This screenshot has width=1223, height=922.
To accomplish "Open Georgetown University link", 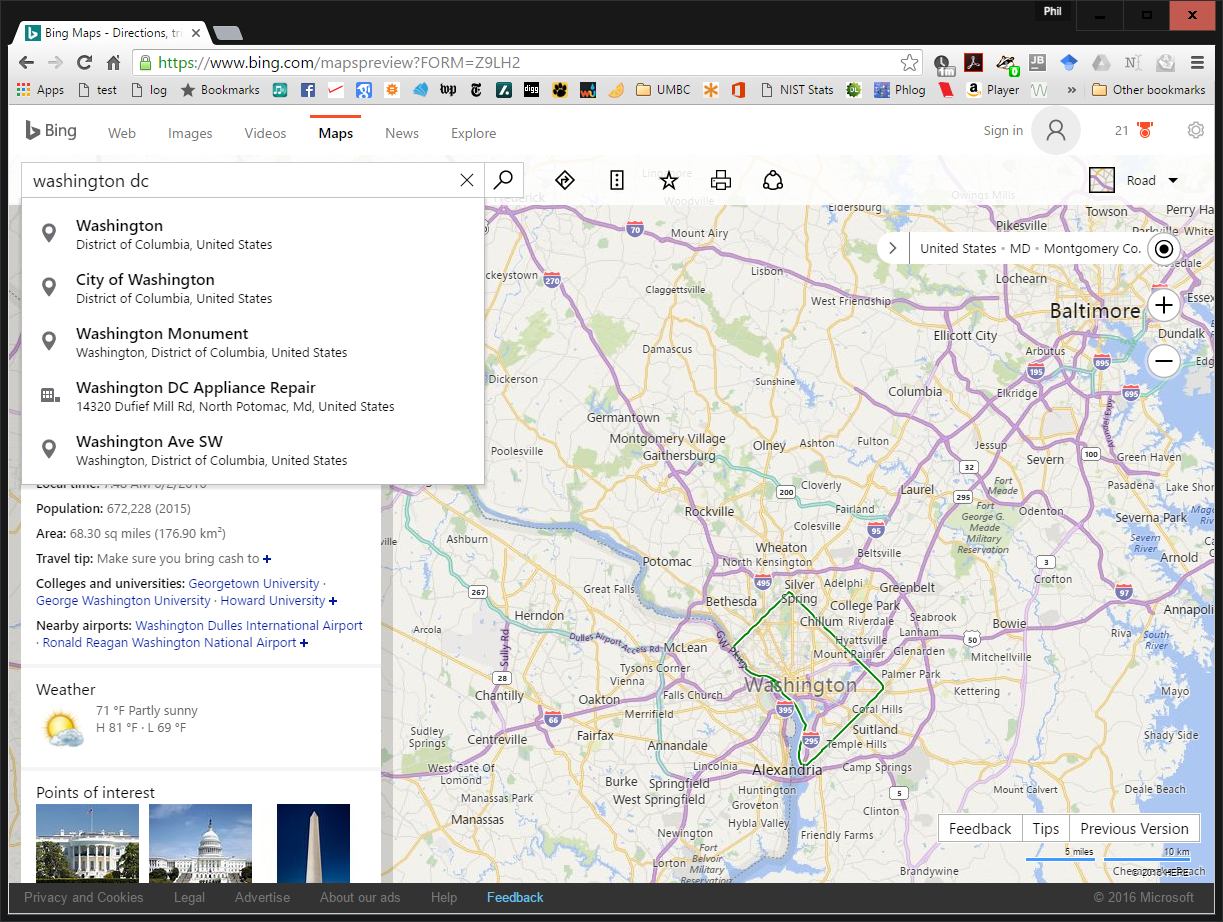I will pyautogui.click(x=254, y=584).
